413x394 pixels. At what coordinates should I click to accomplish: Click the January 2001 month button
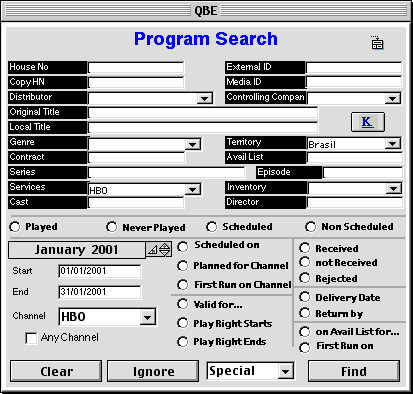coord(77,250)
